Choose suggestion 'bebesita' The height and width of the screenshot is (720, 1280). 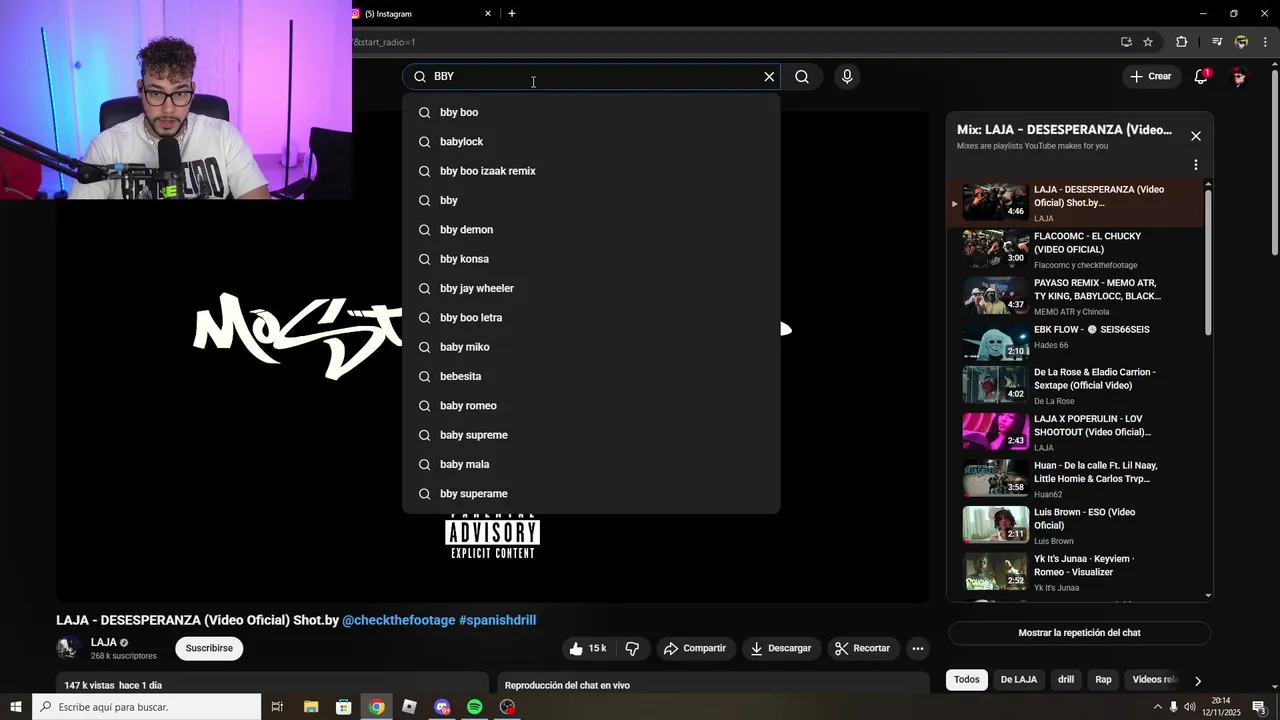[x=591, y=376]
